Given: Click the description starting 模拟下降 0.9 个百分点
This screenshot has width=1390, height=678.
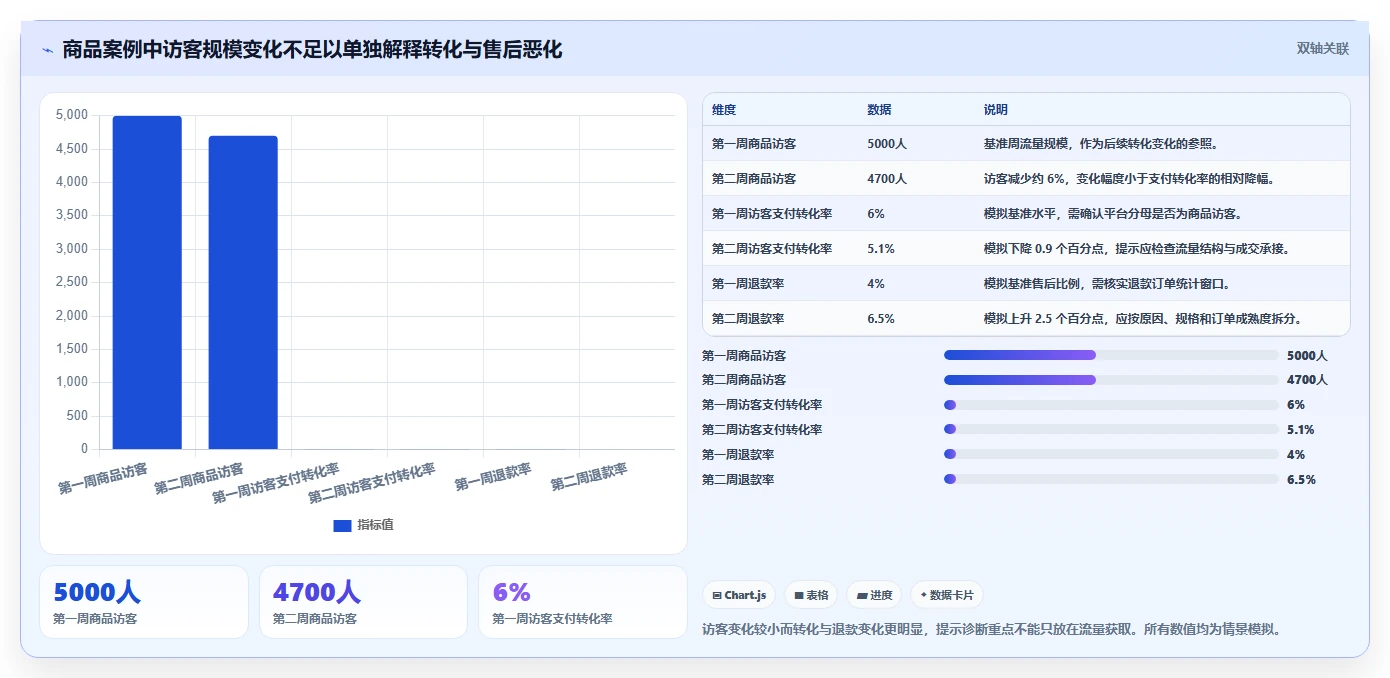Looking at the screenshot, I should (1137, 249).
